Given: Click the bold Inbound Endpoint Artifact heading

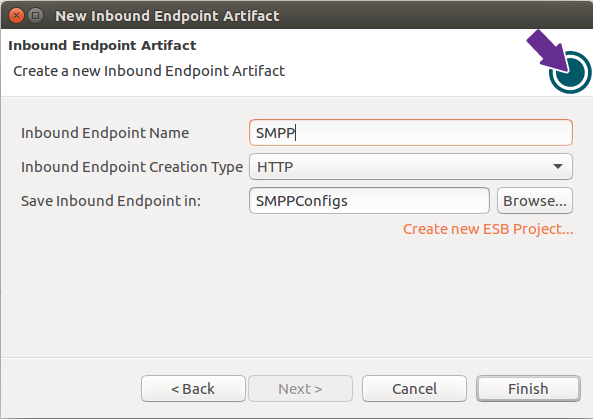Looking at the screenshot, I should tap(102, 45).
